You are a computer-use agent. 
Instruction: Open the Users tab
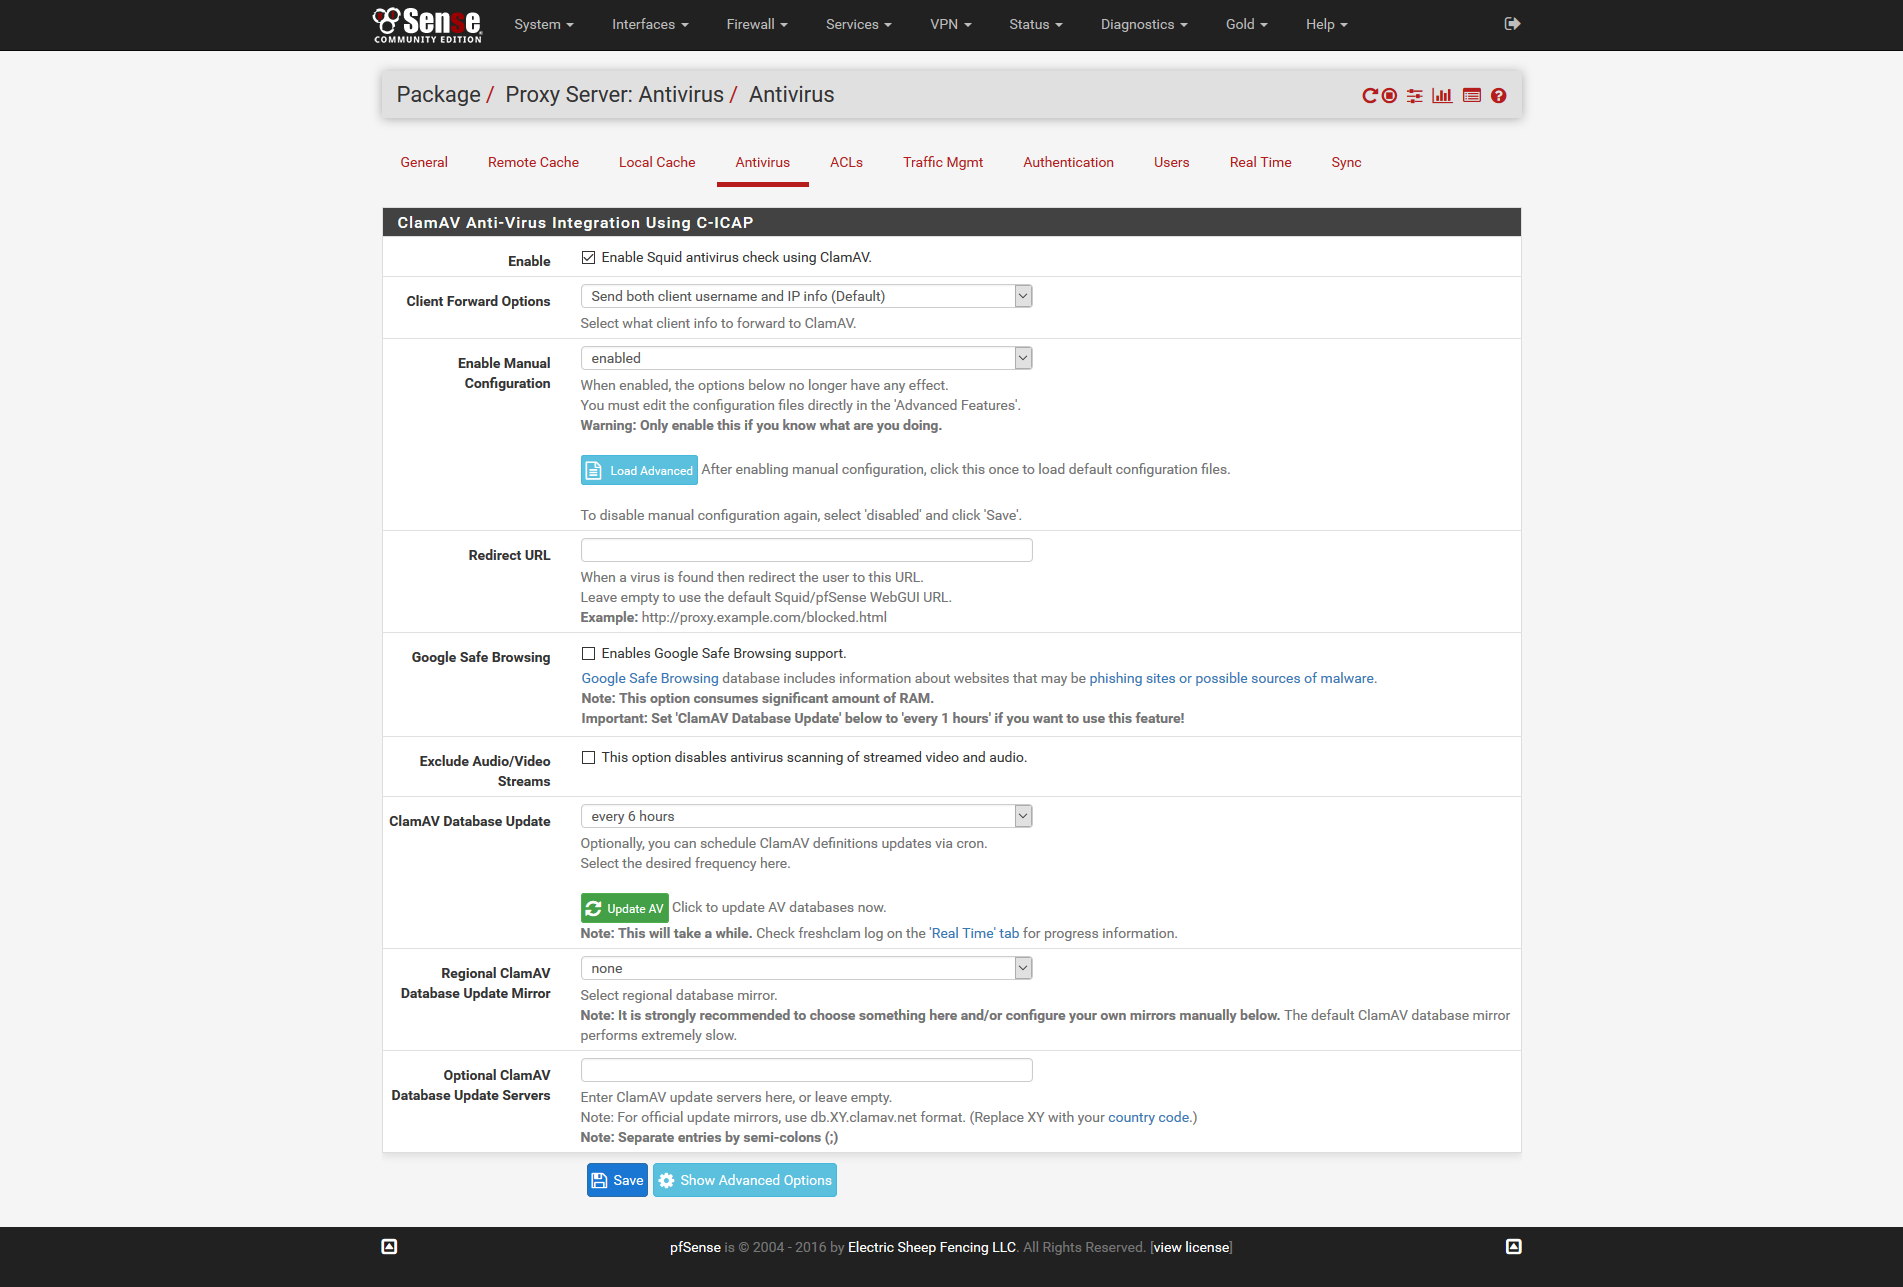click(x=1172, y=162)
